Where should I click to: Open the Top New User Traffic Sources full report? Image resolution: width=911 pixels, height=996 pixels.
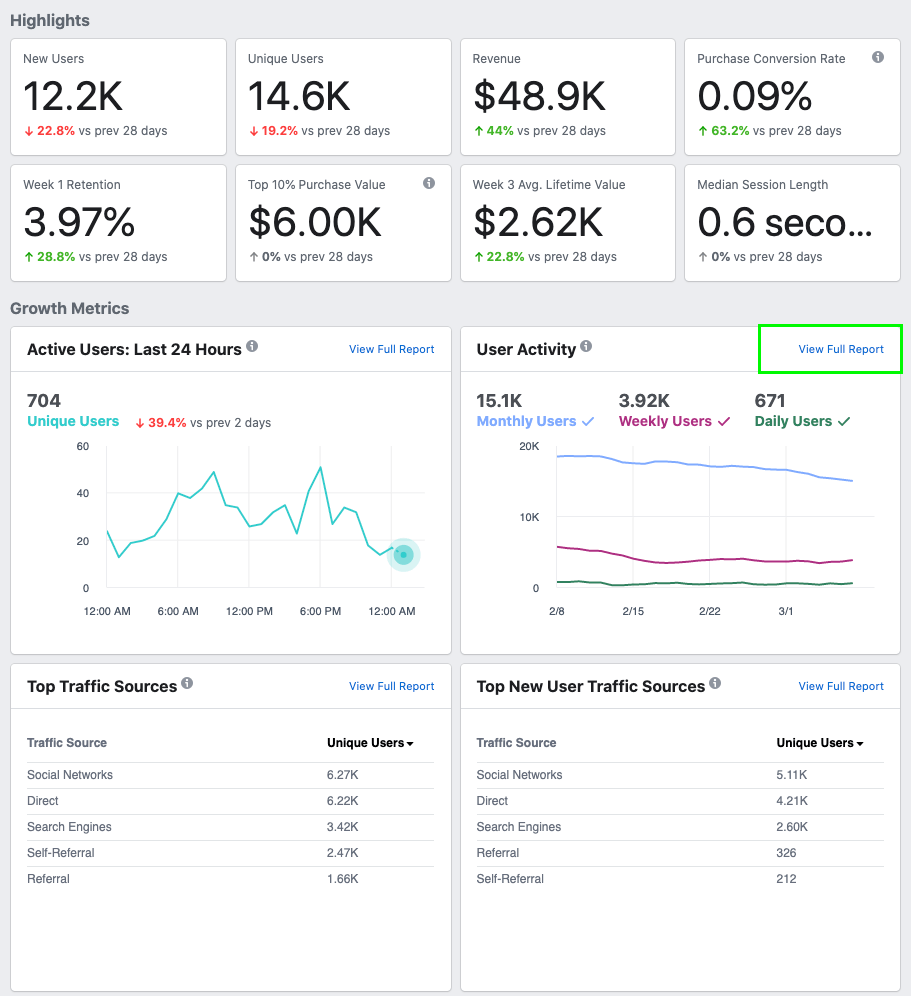tap(840, 686)
